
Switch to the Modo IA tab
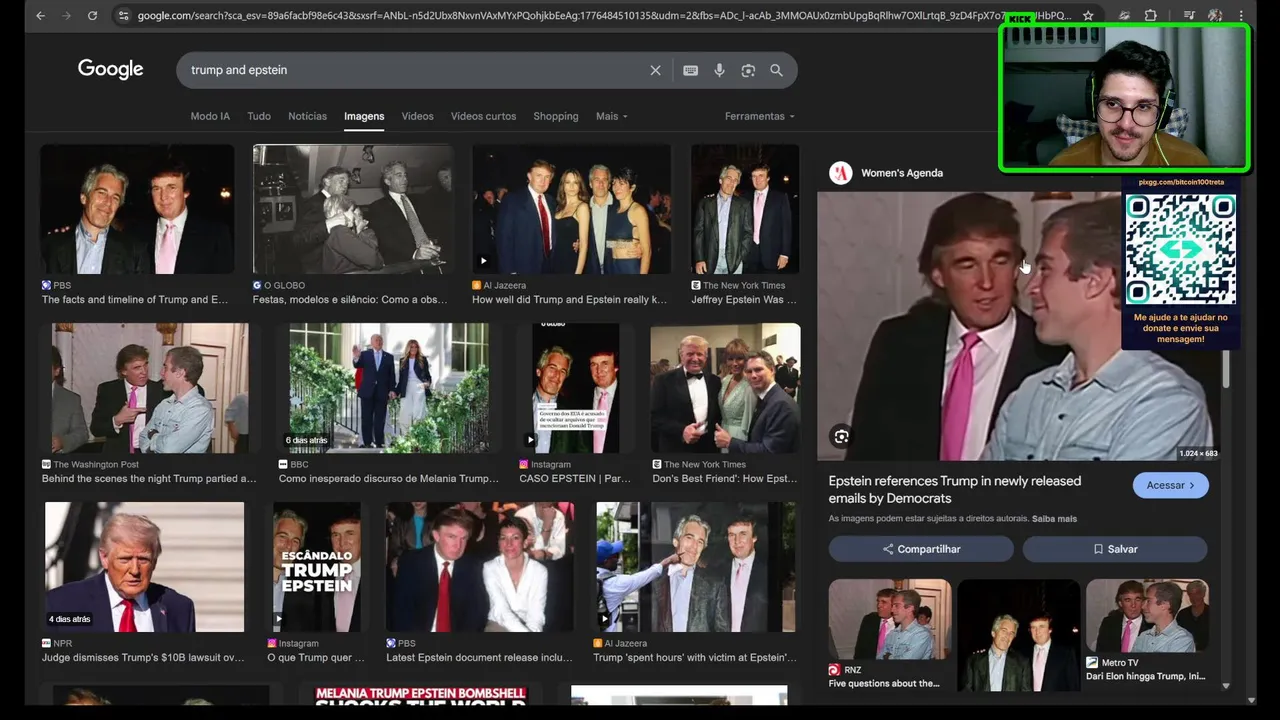pyautogui.click(x=210, y=116)
